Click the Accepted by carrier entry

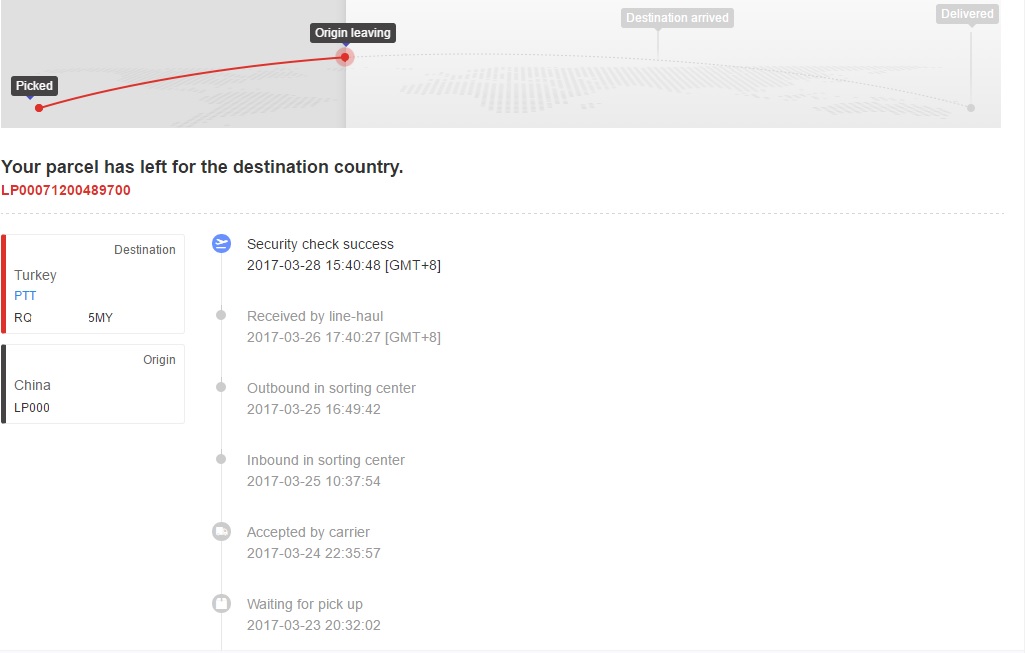click(x=309, y=532)
